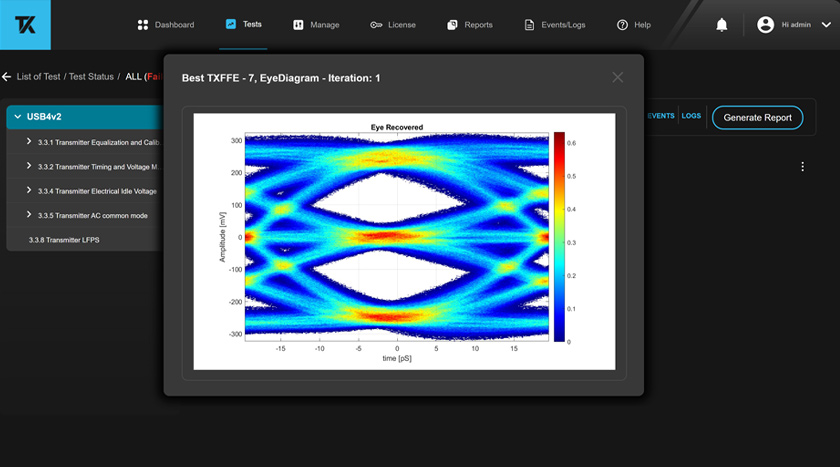Expand 3.3.2 Transmitter Timing and Voltage

click(x=29, y=166)
